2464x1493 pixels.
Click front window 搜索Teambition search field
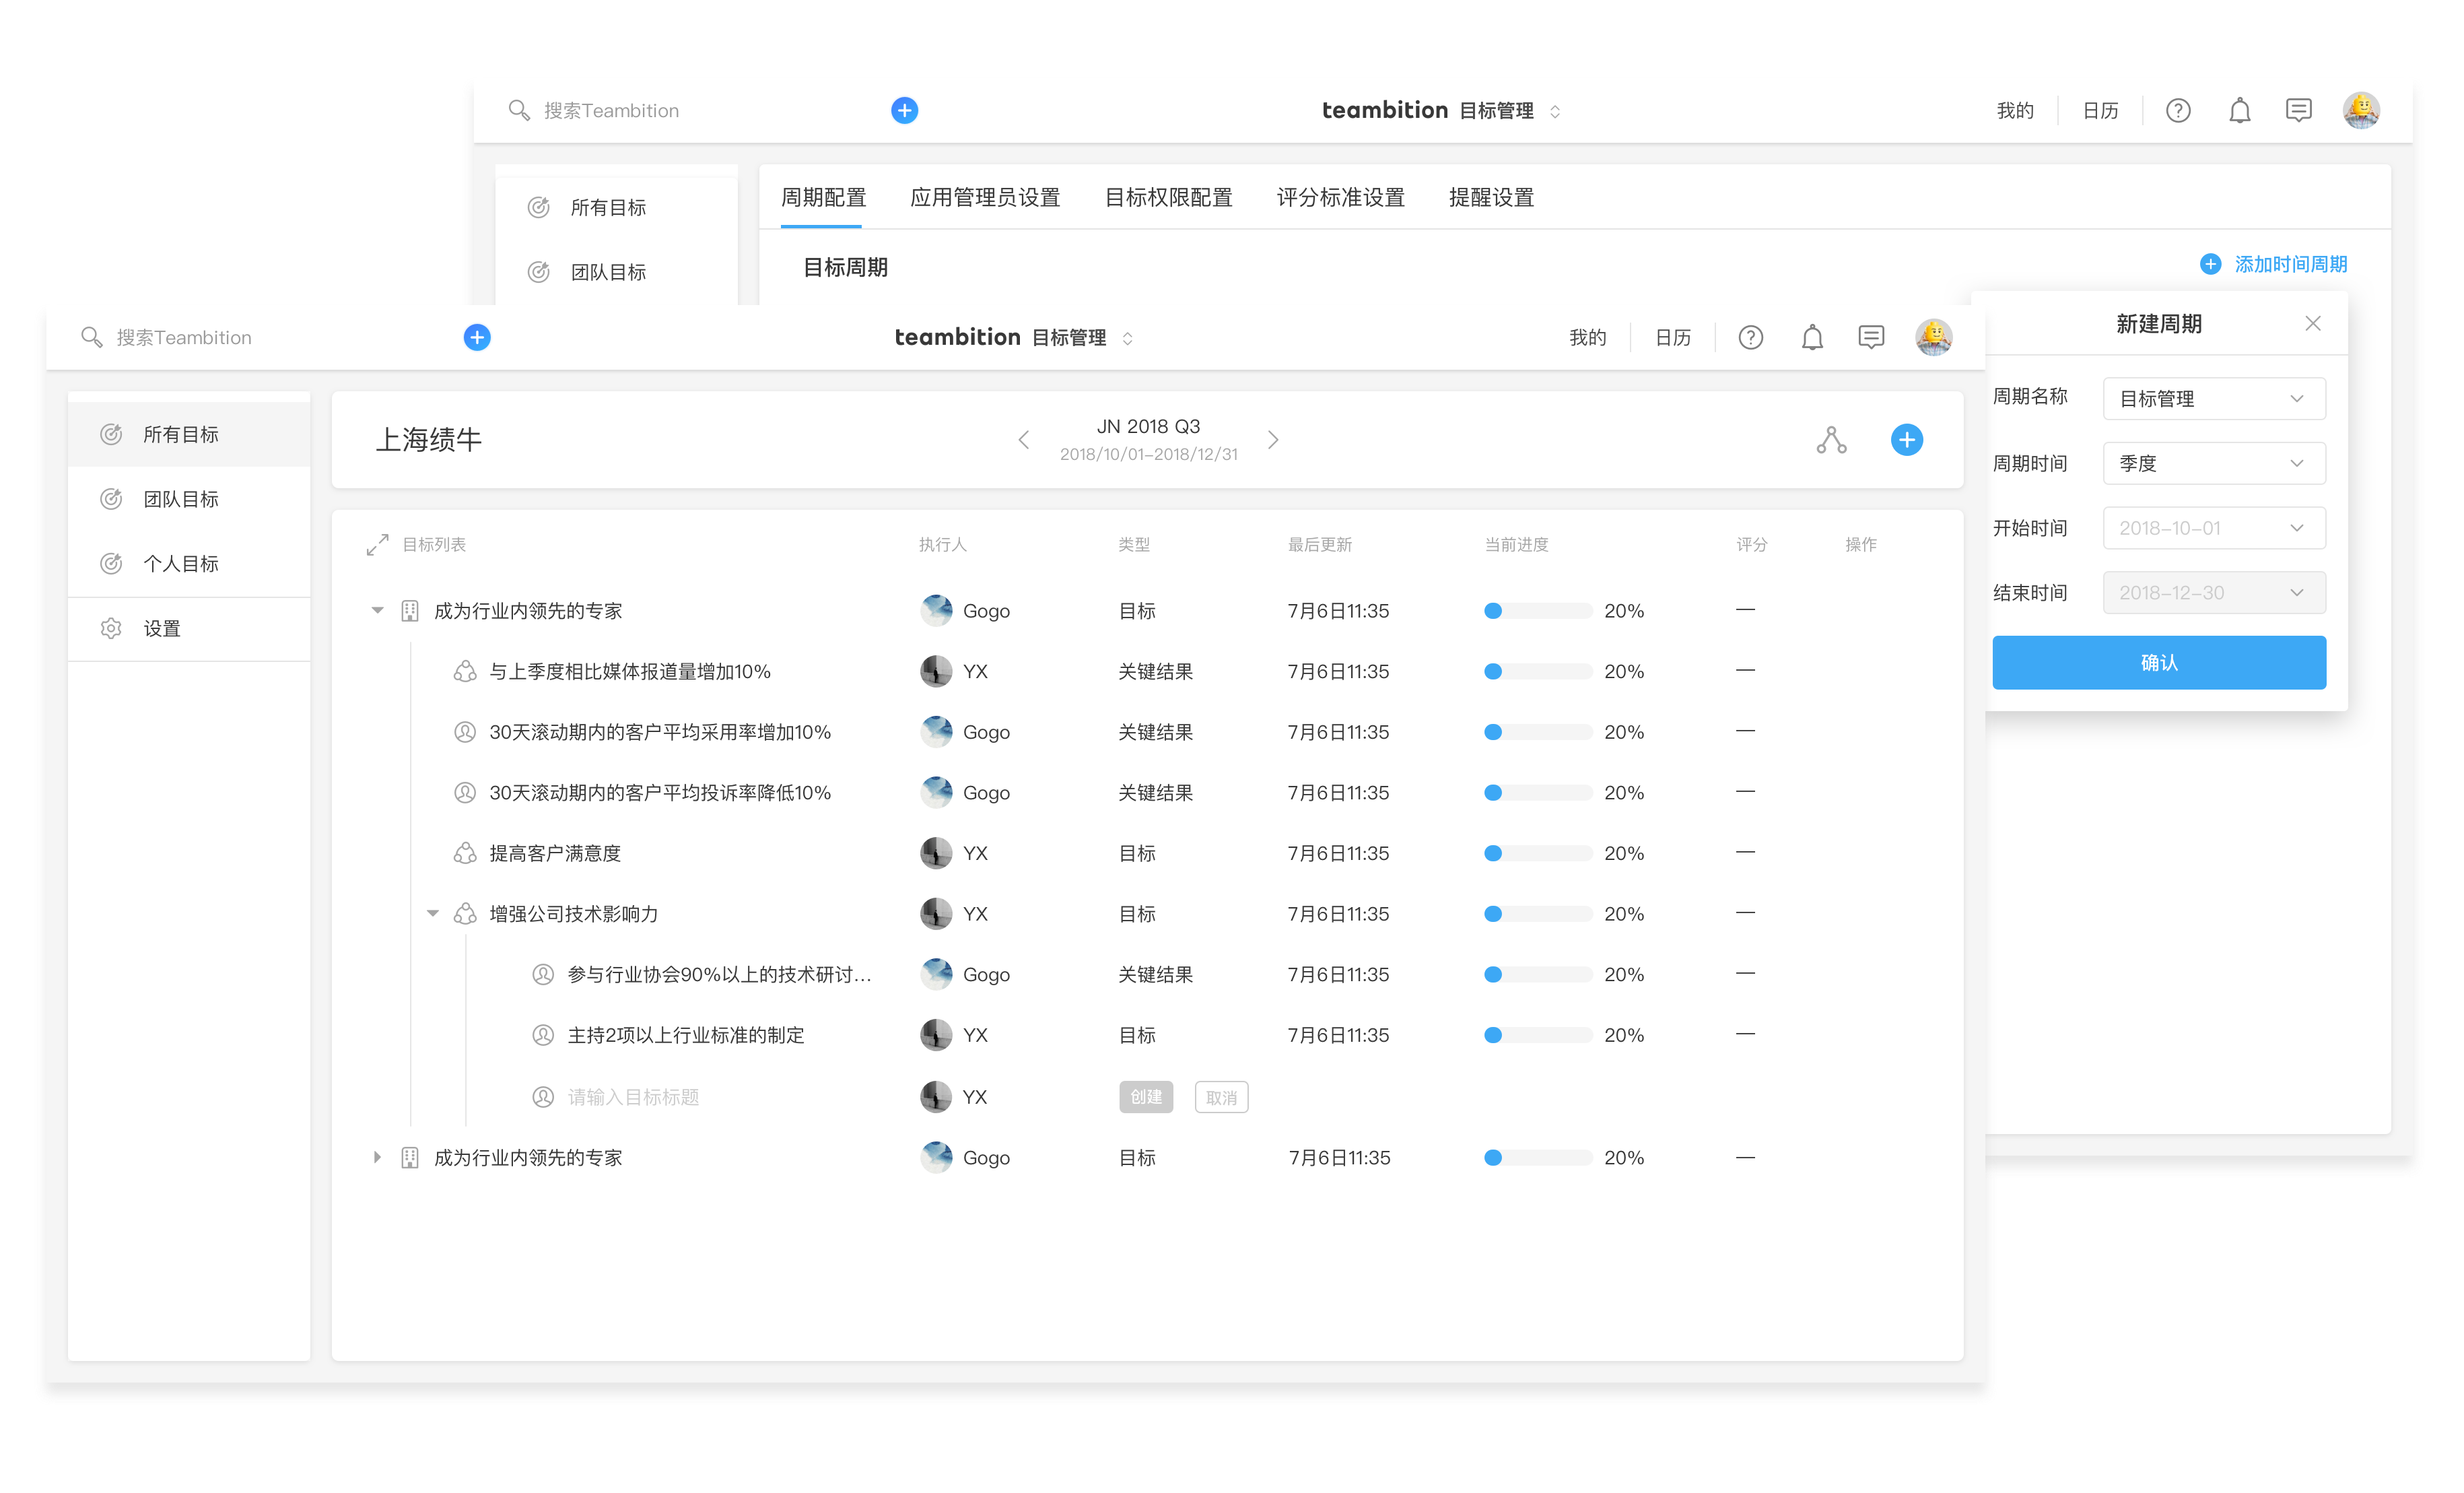tap(184, 338)
